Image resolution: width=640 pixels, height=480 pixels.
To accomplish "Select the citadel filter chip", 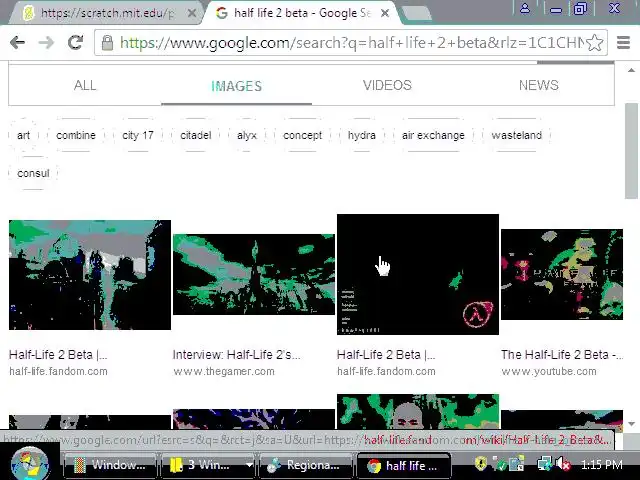I will point(196,135).
